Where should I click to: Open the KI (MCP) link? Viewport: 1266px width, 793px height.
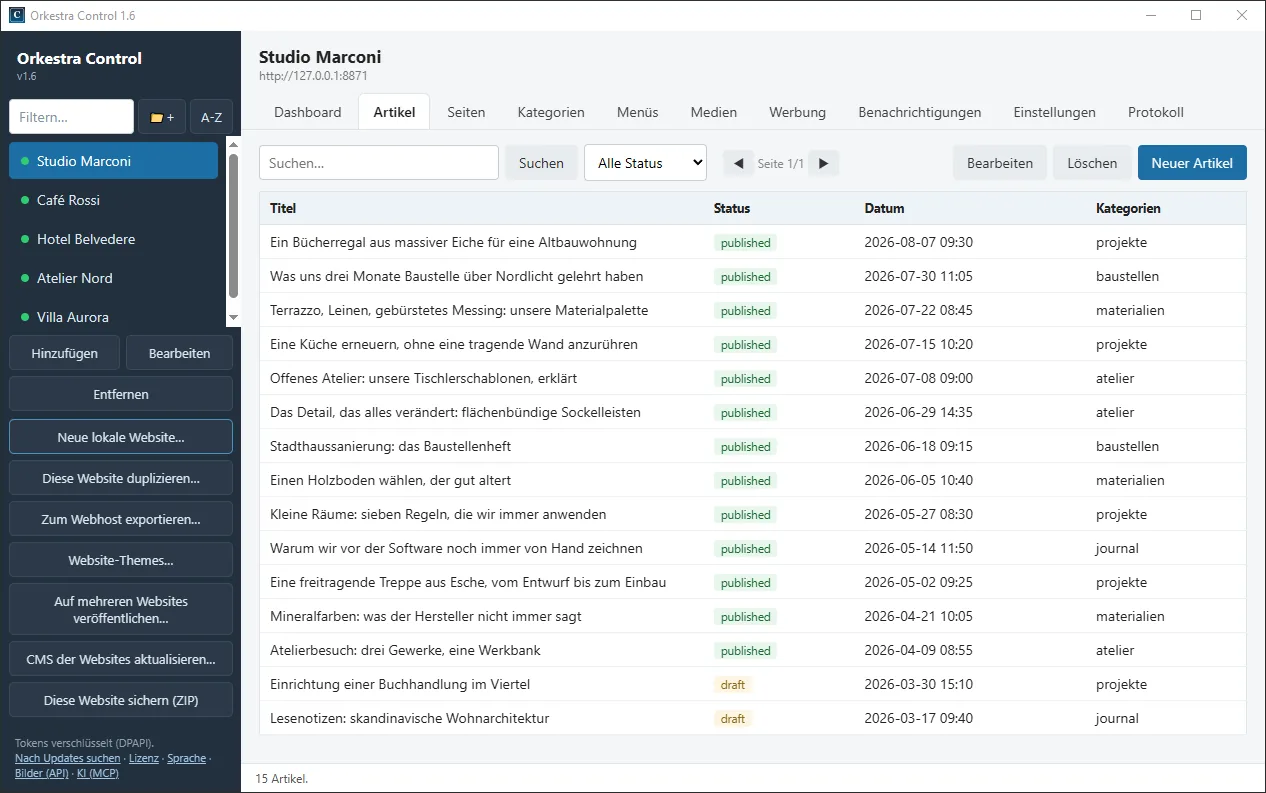click(97, 772)
